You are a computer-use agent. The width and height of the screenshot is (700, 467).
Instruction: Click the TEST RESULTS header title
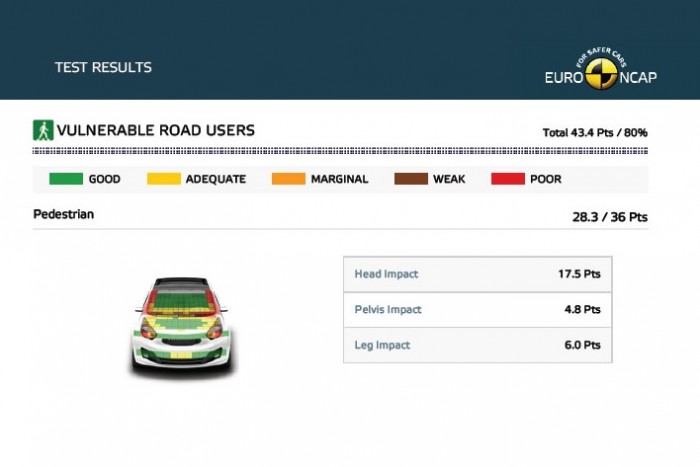pos(103,68)
